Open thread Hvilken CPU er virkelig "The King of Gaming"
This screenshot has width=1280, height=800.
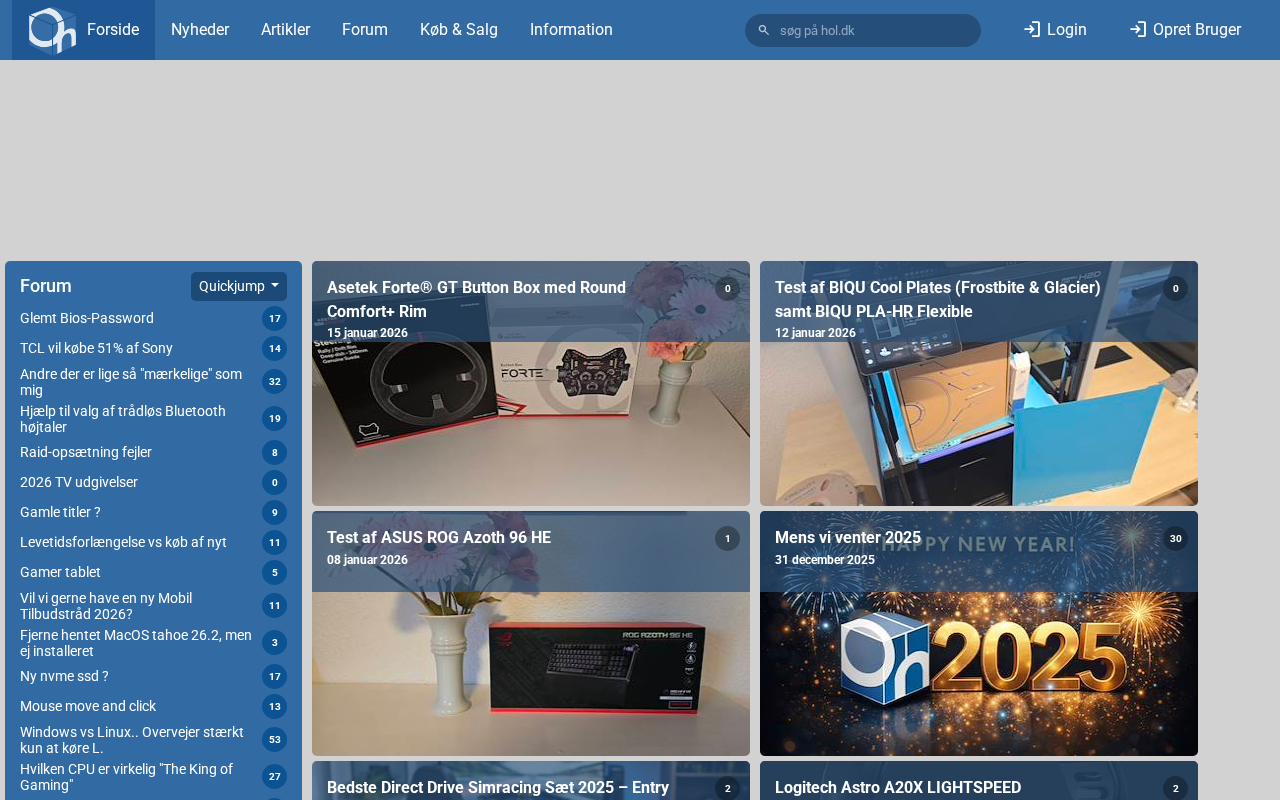click(x=126, y=777)
